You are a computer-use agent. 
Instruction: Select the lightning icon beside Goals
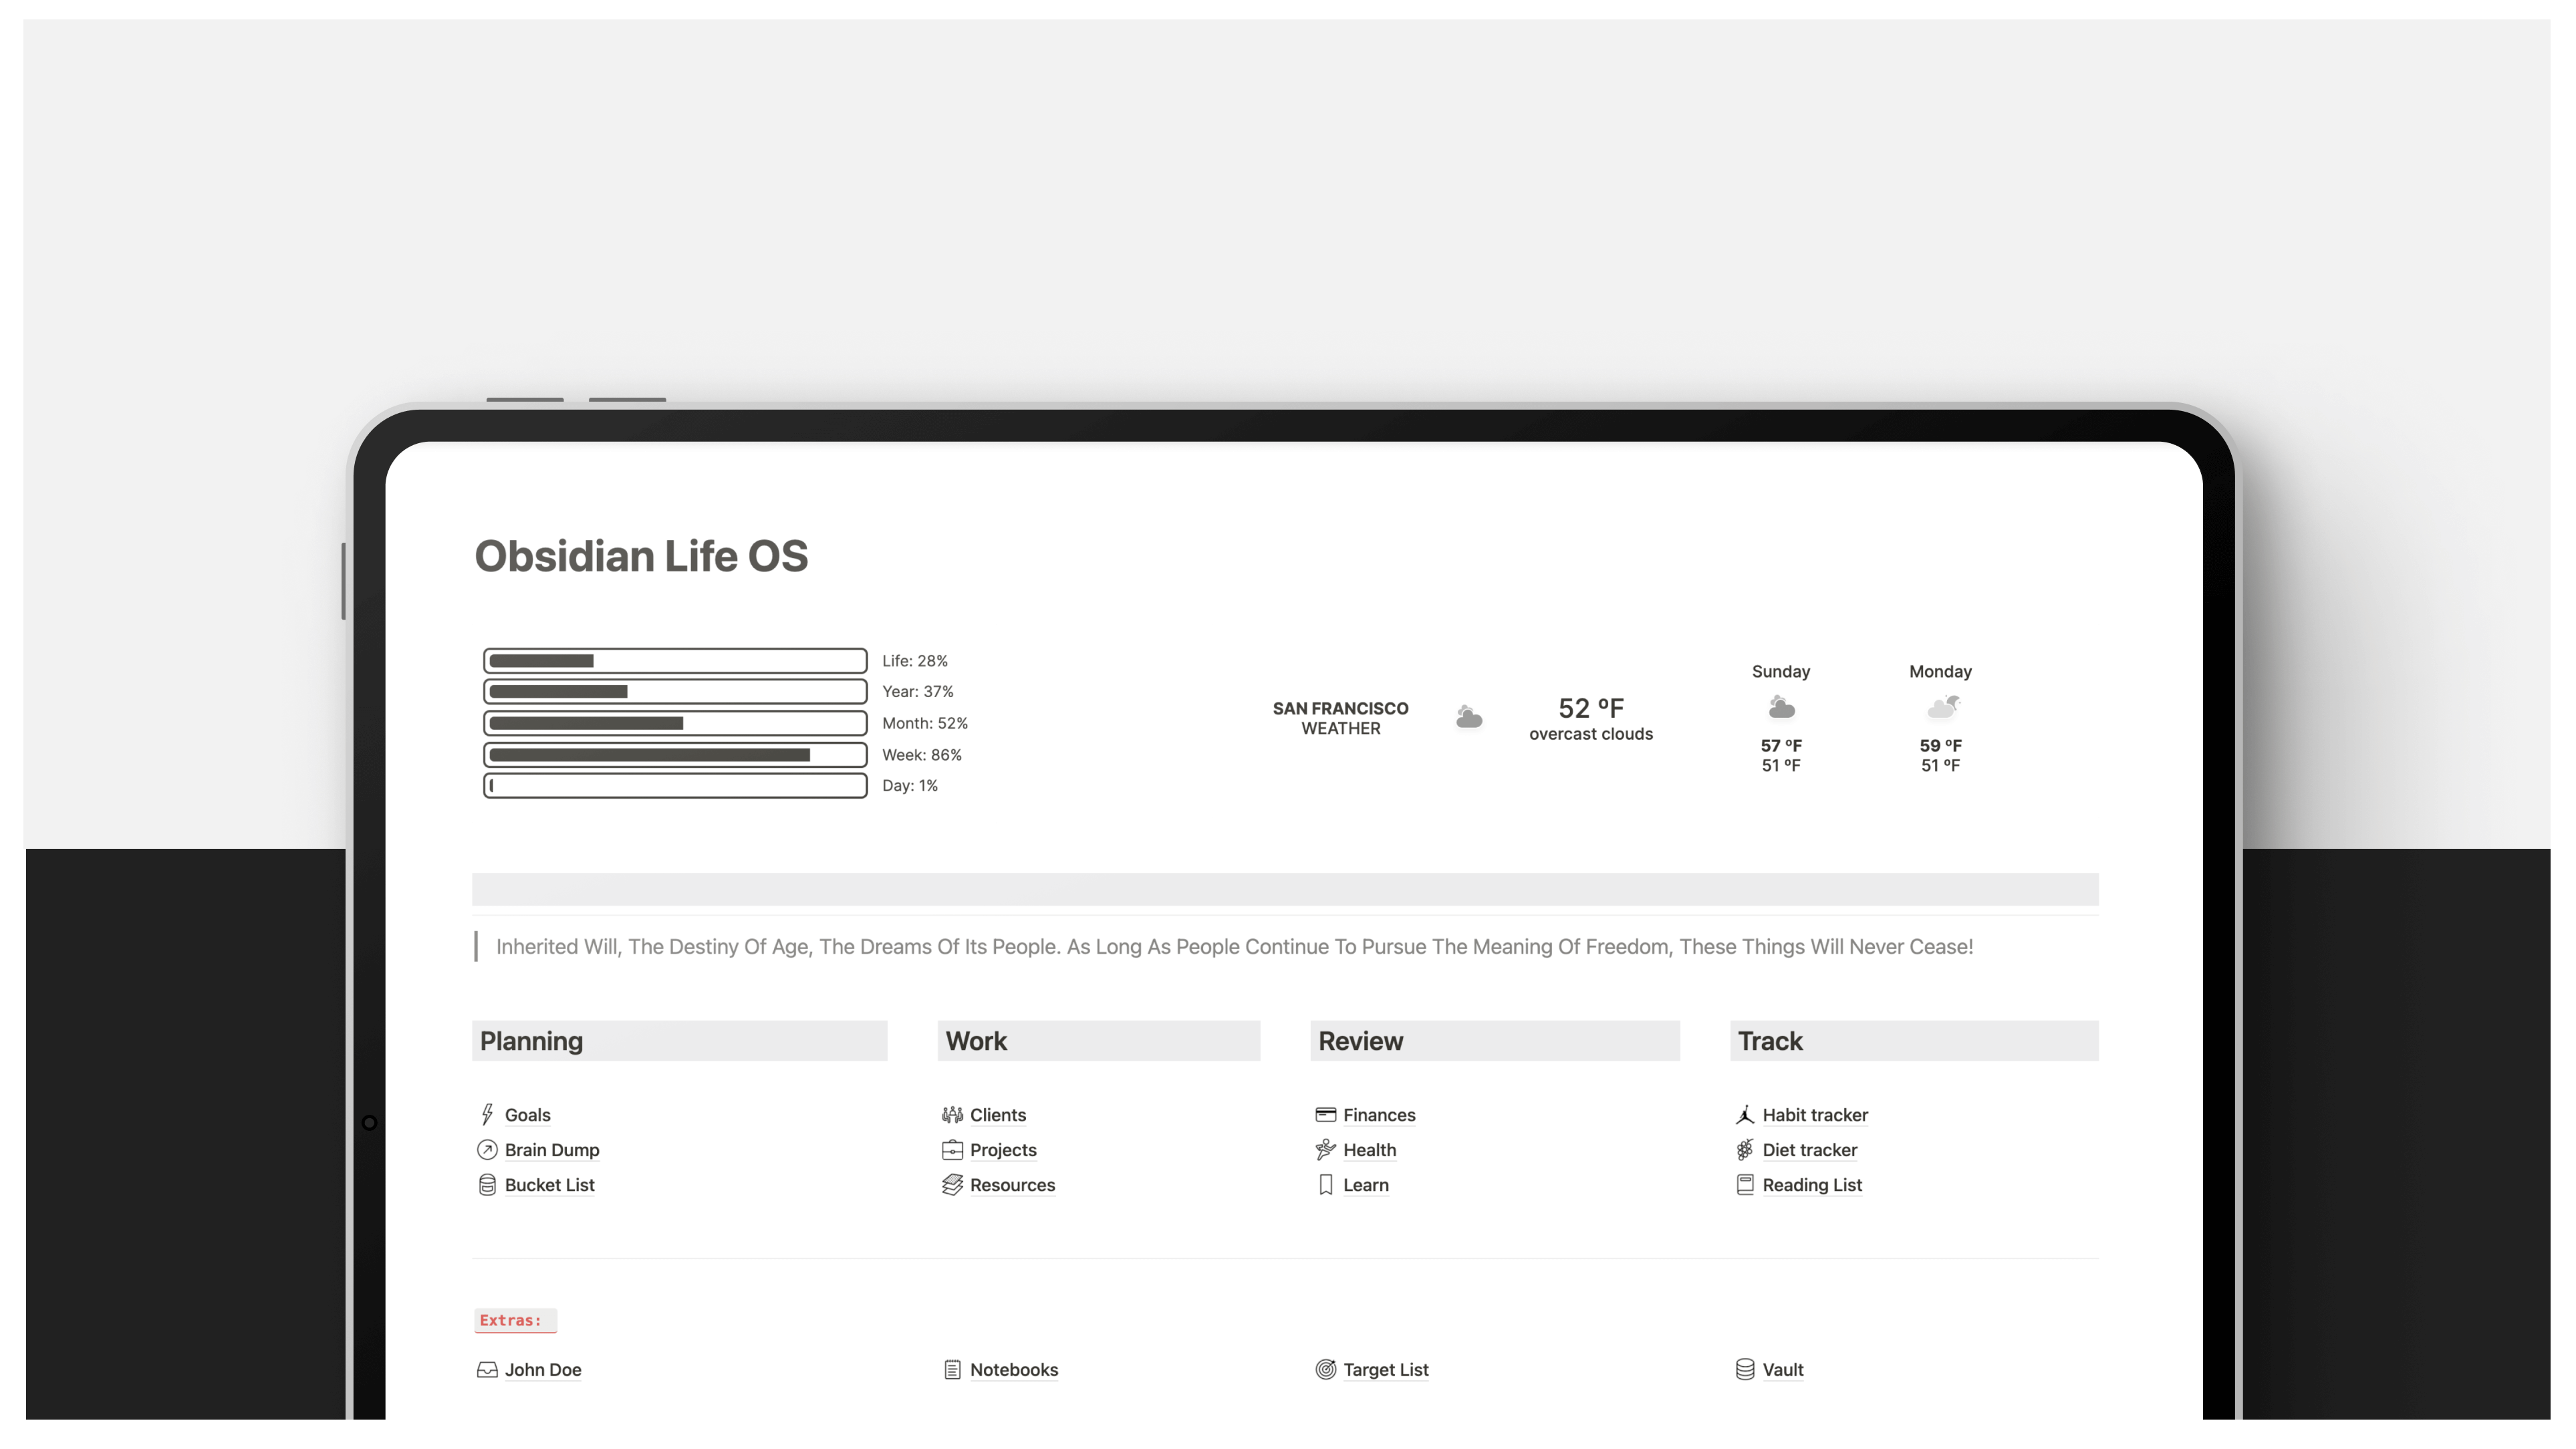pos(487,1114)
